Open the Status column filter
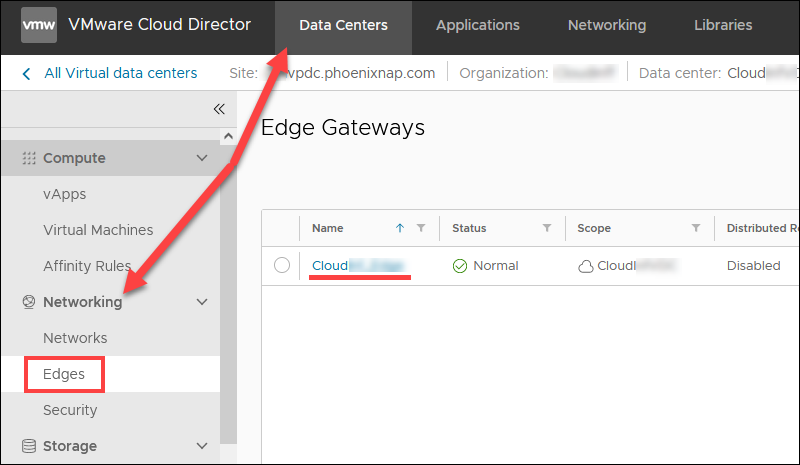 pos(547,228)
